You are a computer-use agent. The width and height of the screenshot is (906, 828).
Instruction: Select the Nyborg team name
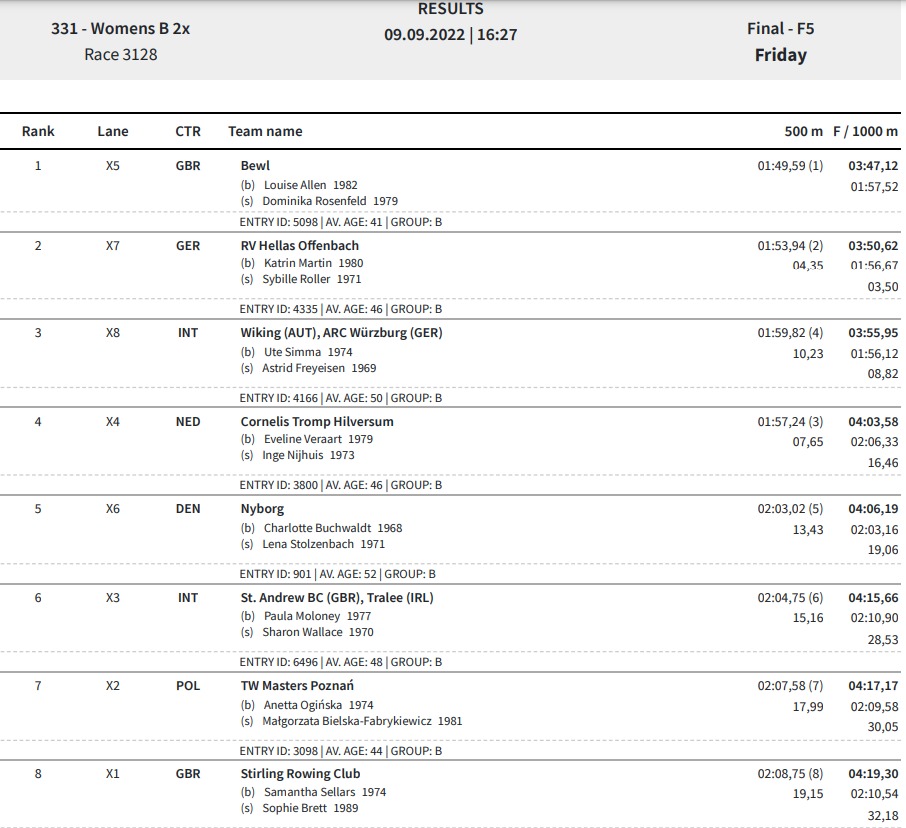[262, 509]
